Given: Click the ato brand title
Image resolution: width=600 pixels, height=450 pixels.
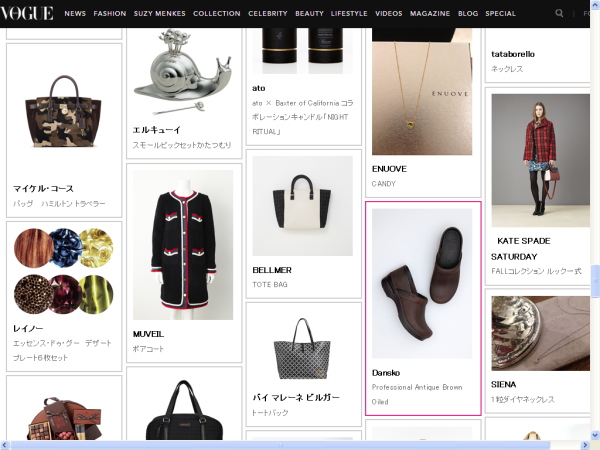Looking at the screenshot, I should pos(259,88).
